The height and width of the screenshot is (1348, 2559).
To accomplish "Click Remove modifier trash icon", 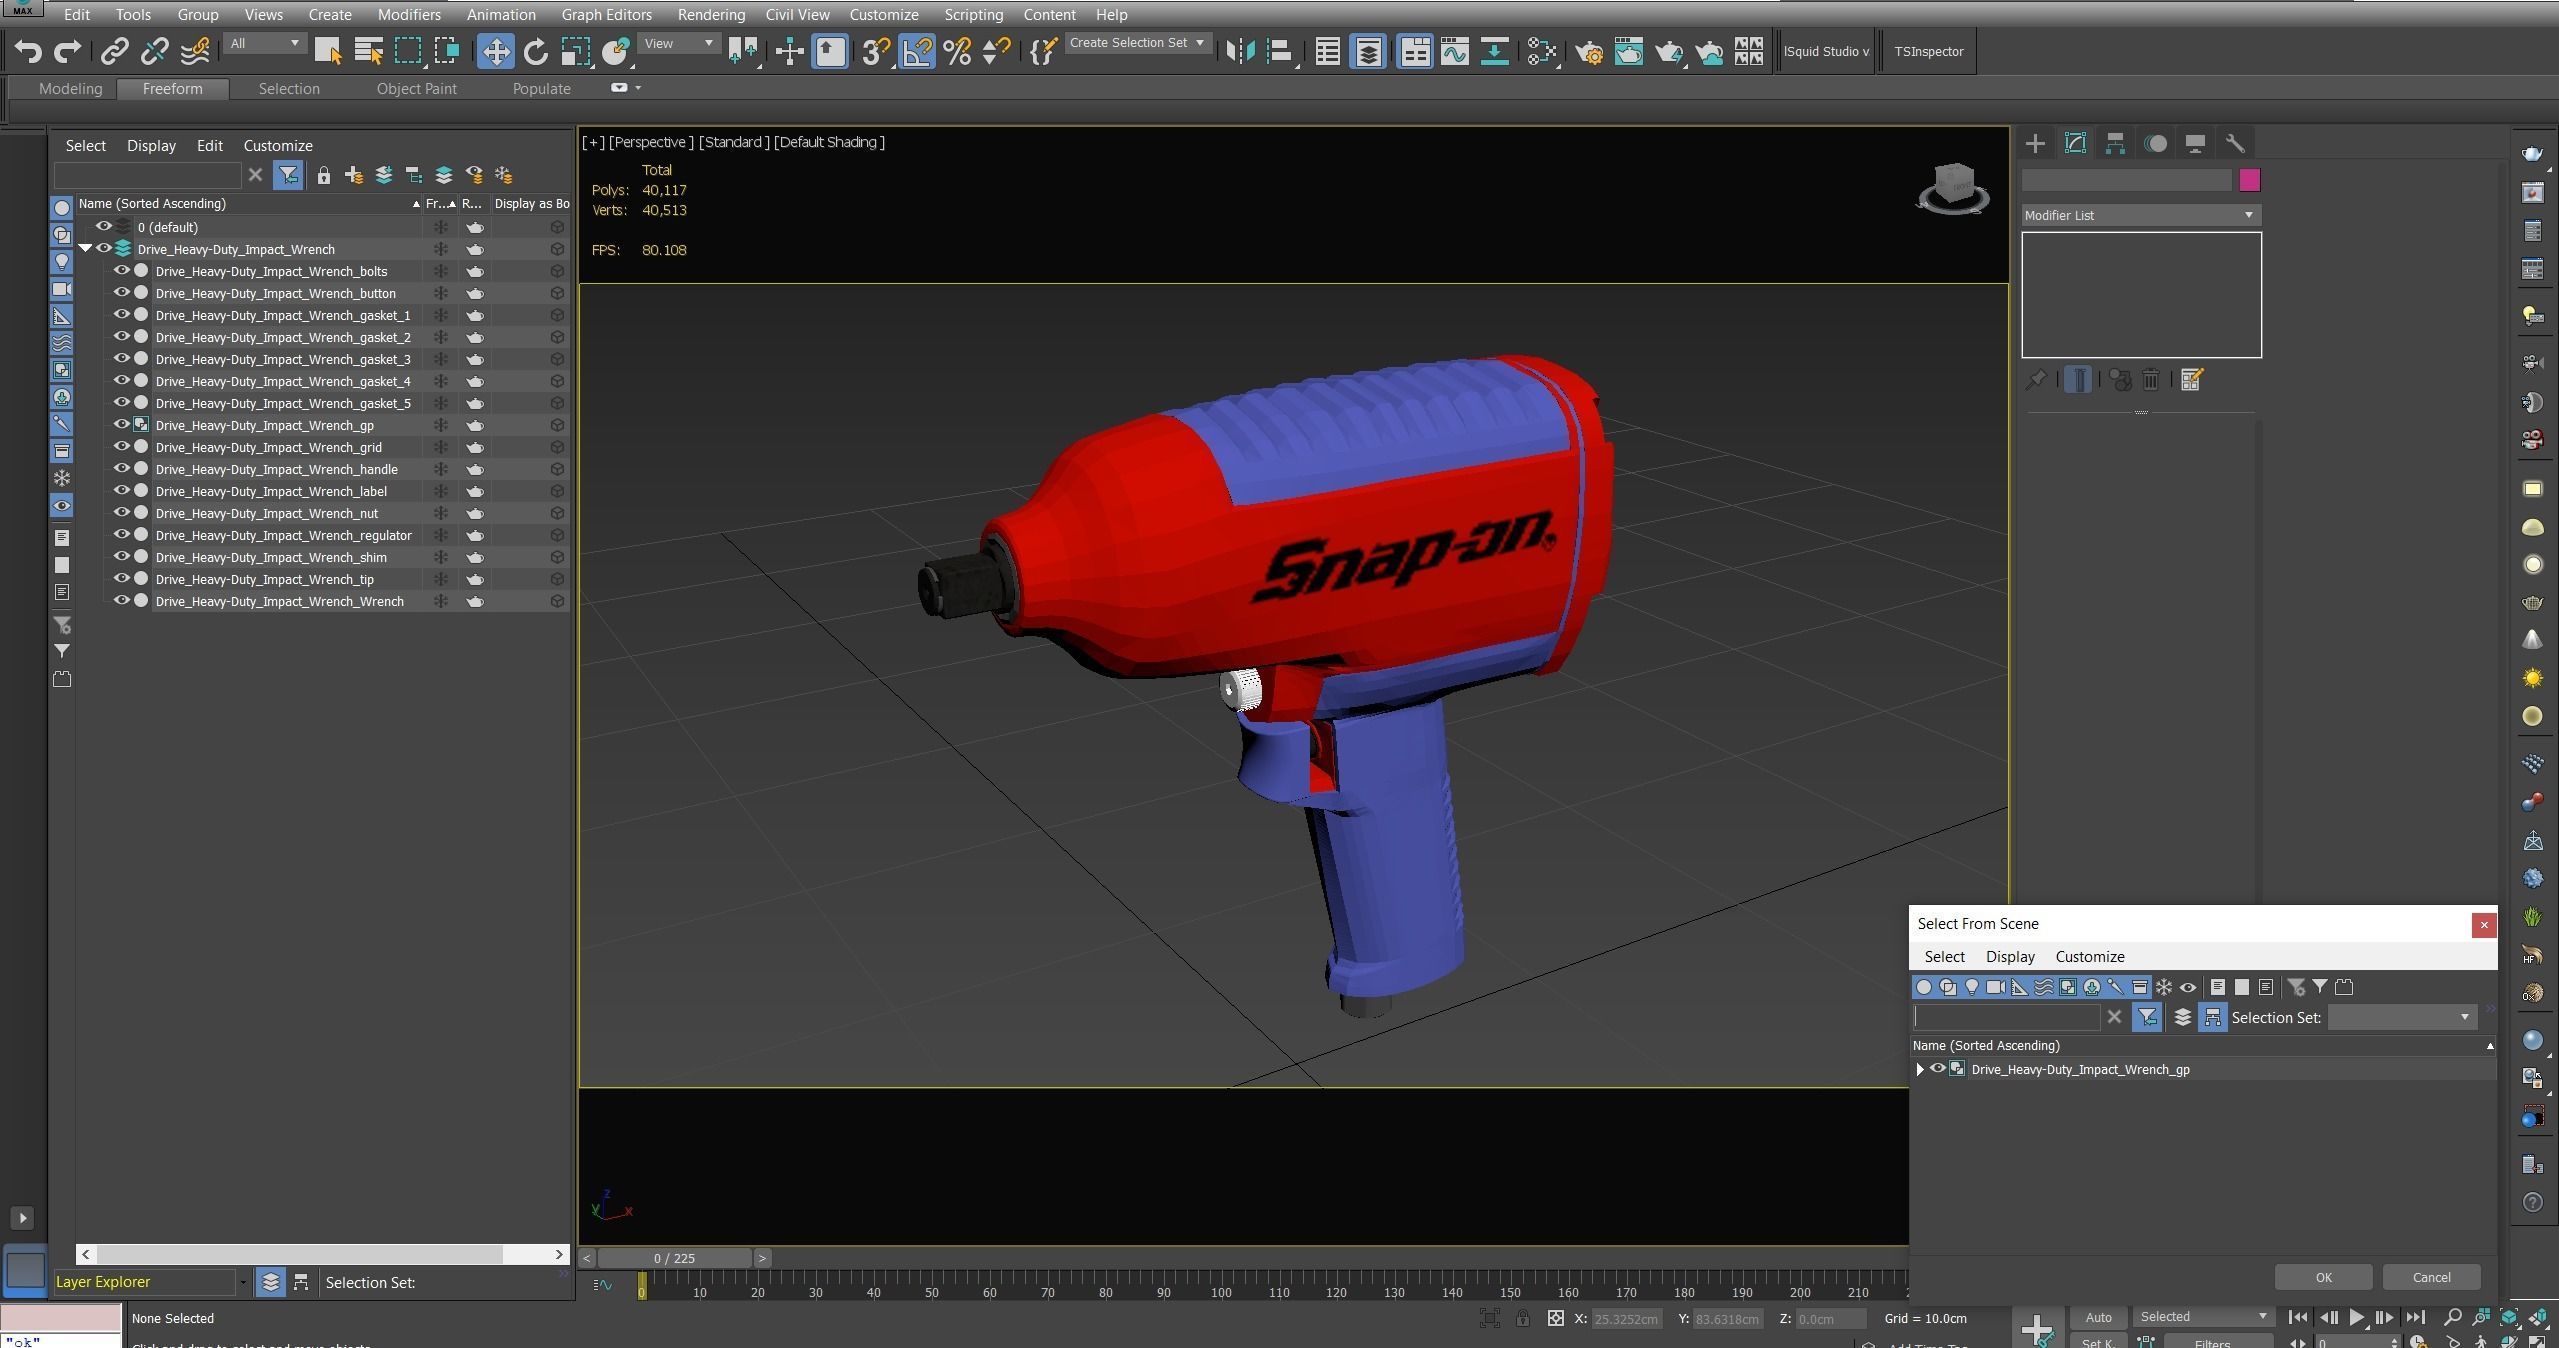I will pos(2150,380).
